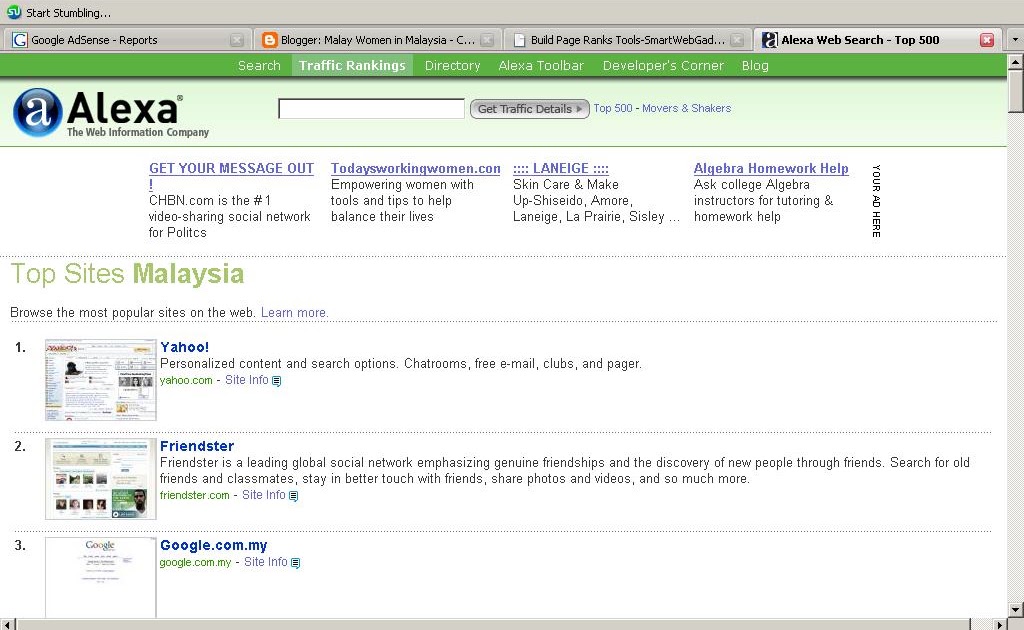Open the Traffic Rankings menu item
This screenshot has width=1024, height=630.
(352, 65)
